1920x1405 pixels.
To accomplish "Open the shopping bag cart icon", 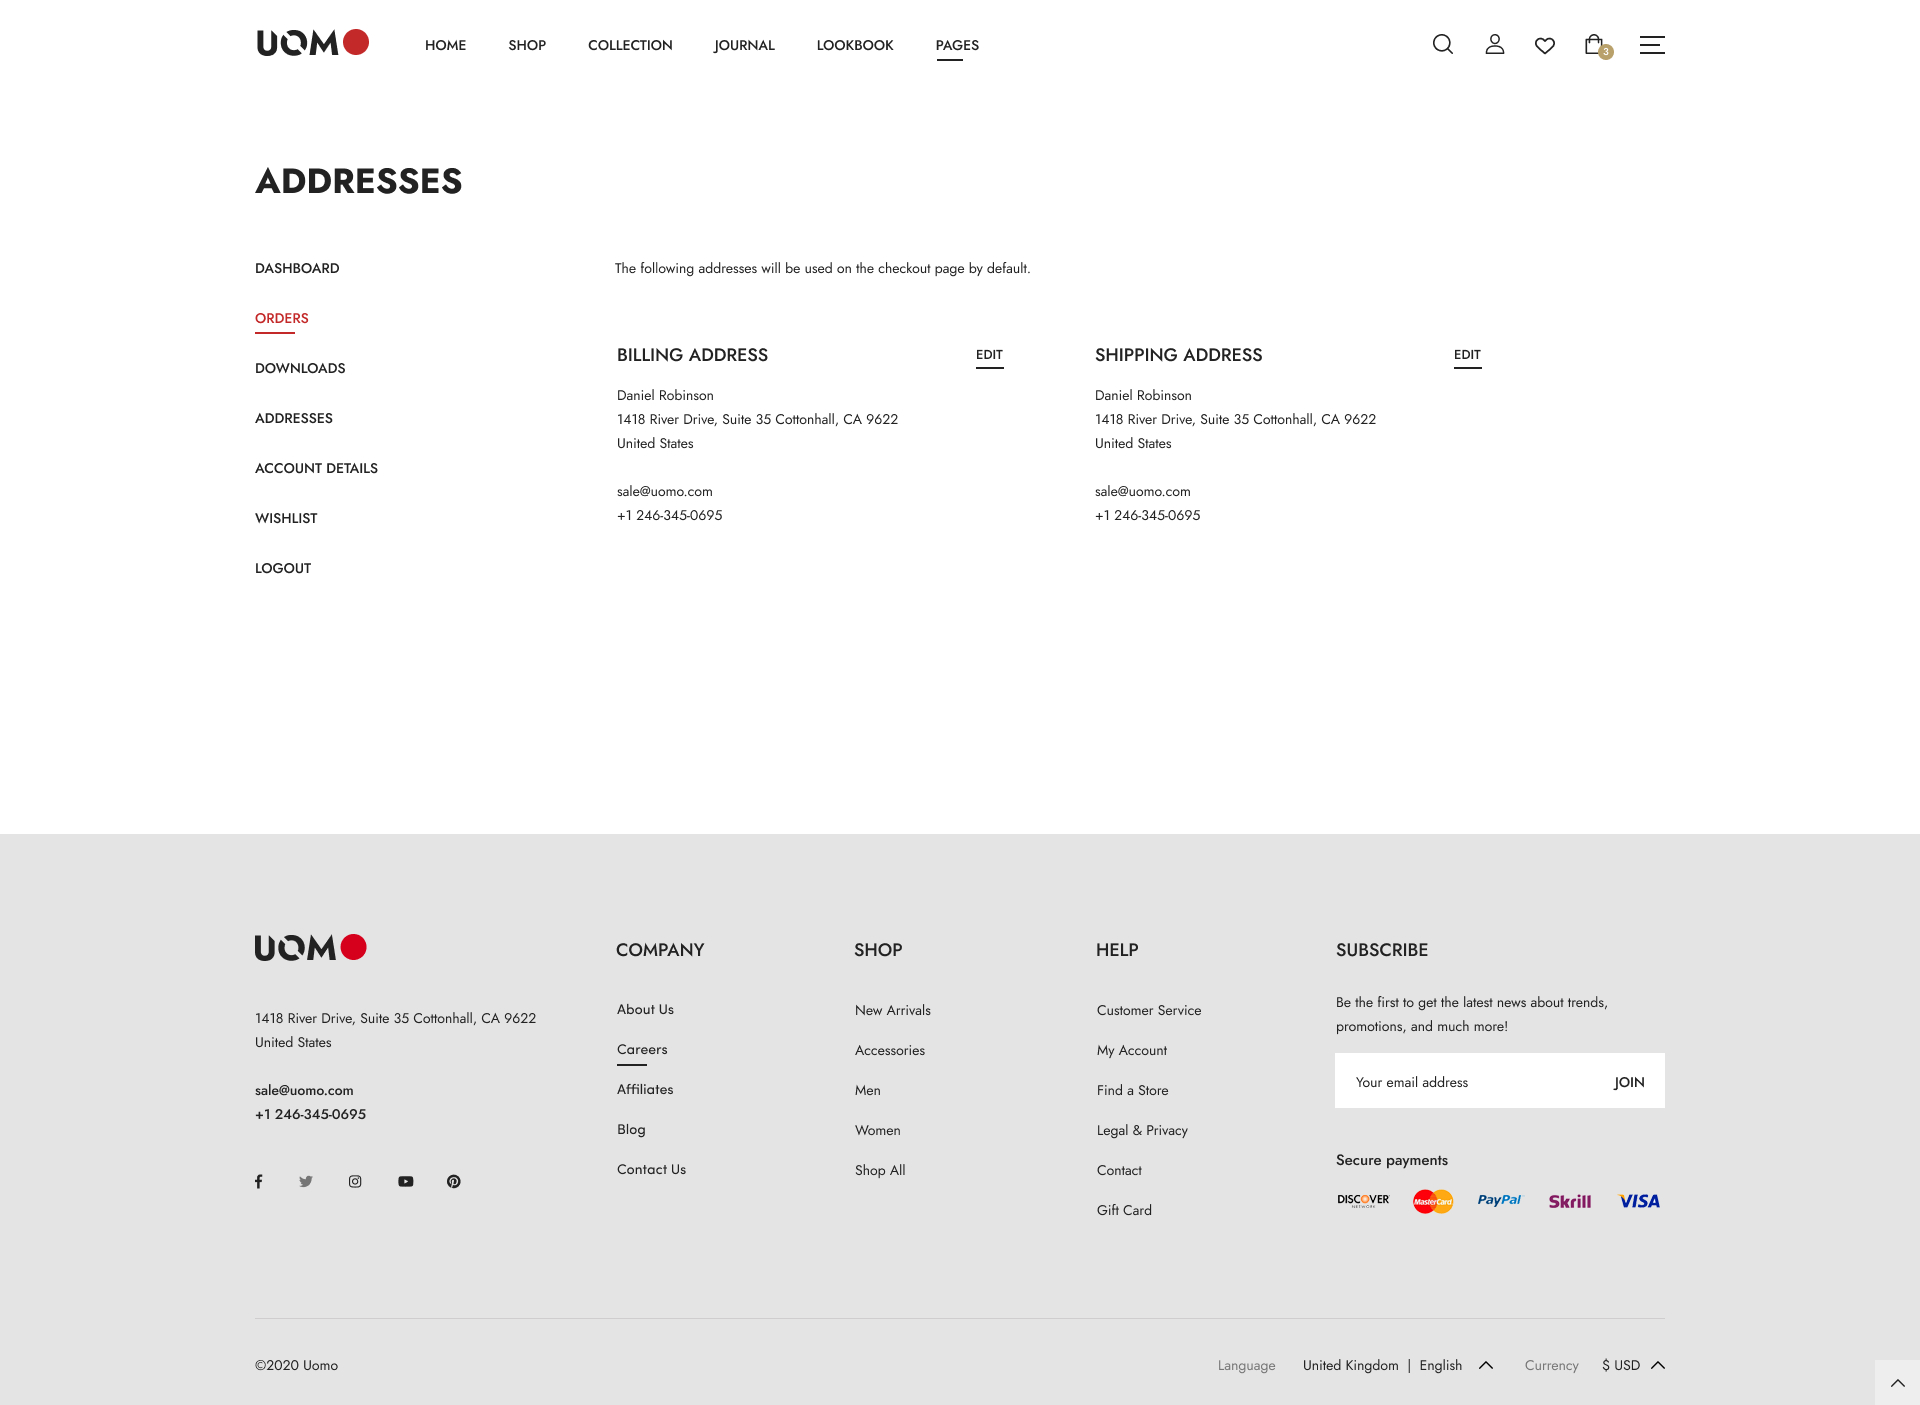I will 1595,45.
